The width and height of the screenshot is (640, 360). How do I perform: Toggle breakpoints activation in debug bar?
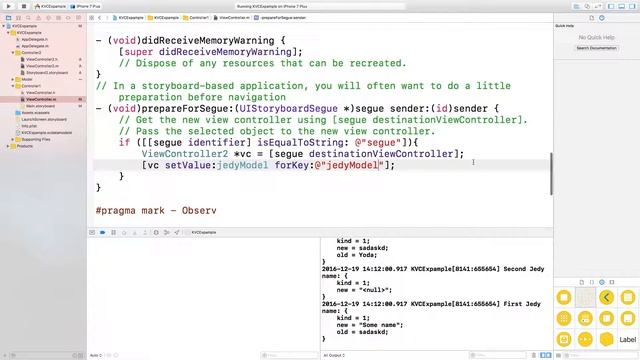(102, 232)
